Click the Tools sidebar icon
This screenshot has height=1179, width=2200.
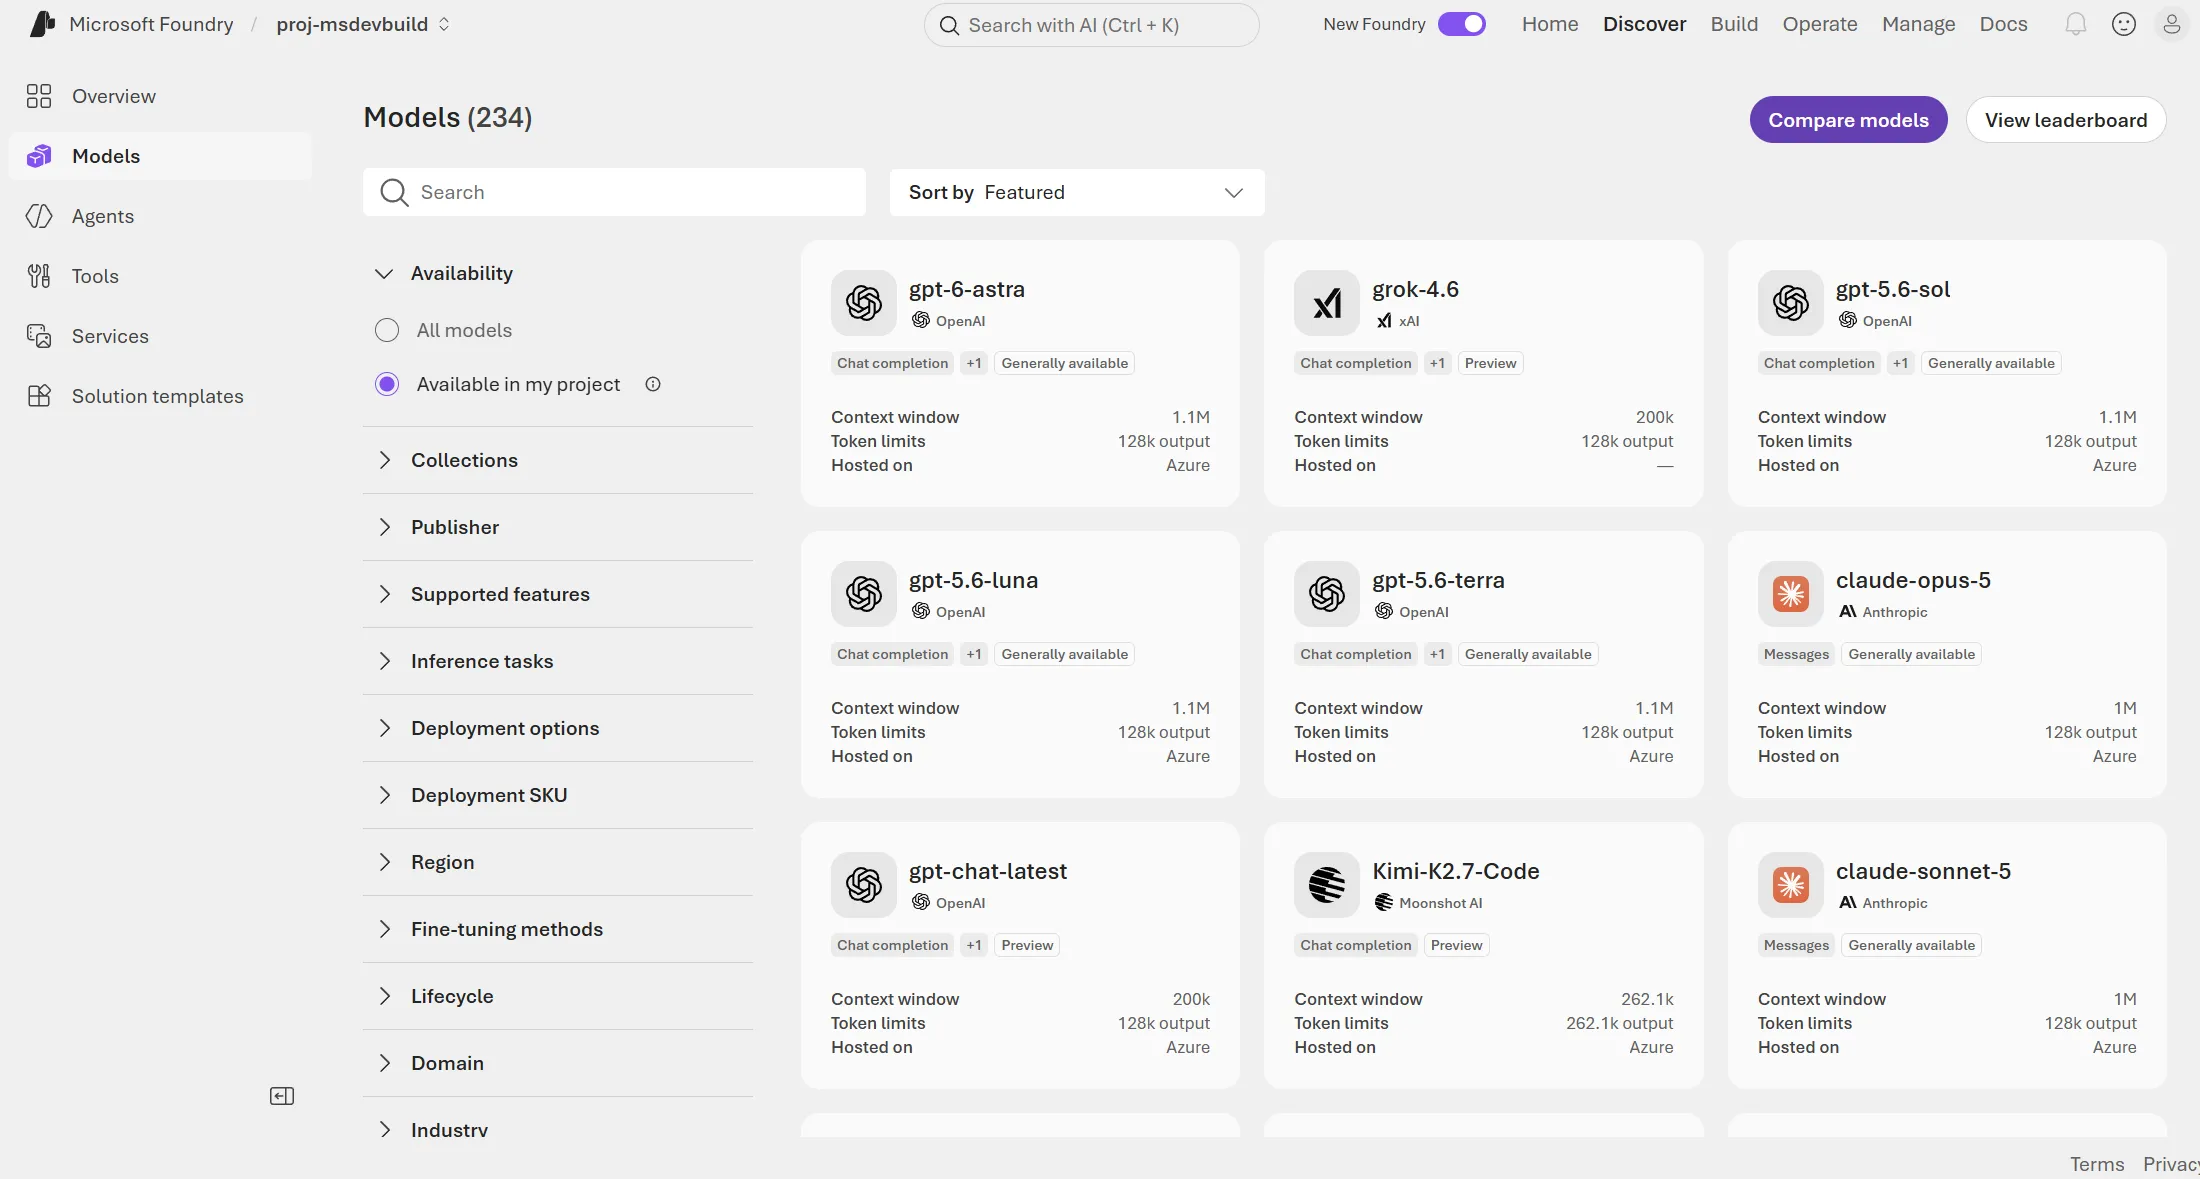[39, 276]
